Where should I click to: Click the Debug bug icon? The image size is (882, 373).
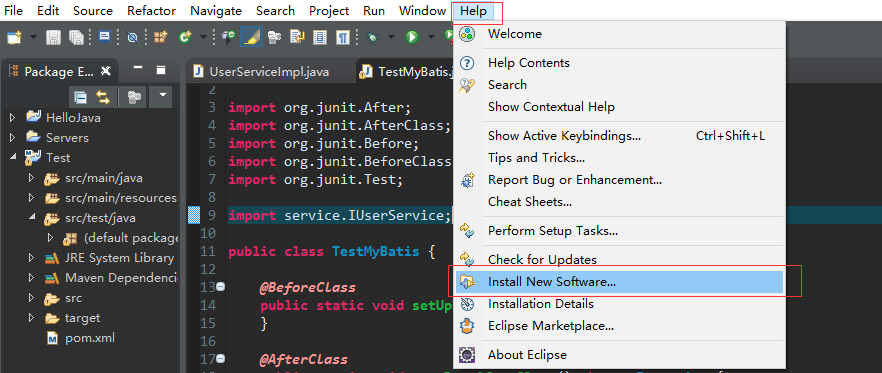point(372,38)
